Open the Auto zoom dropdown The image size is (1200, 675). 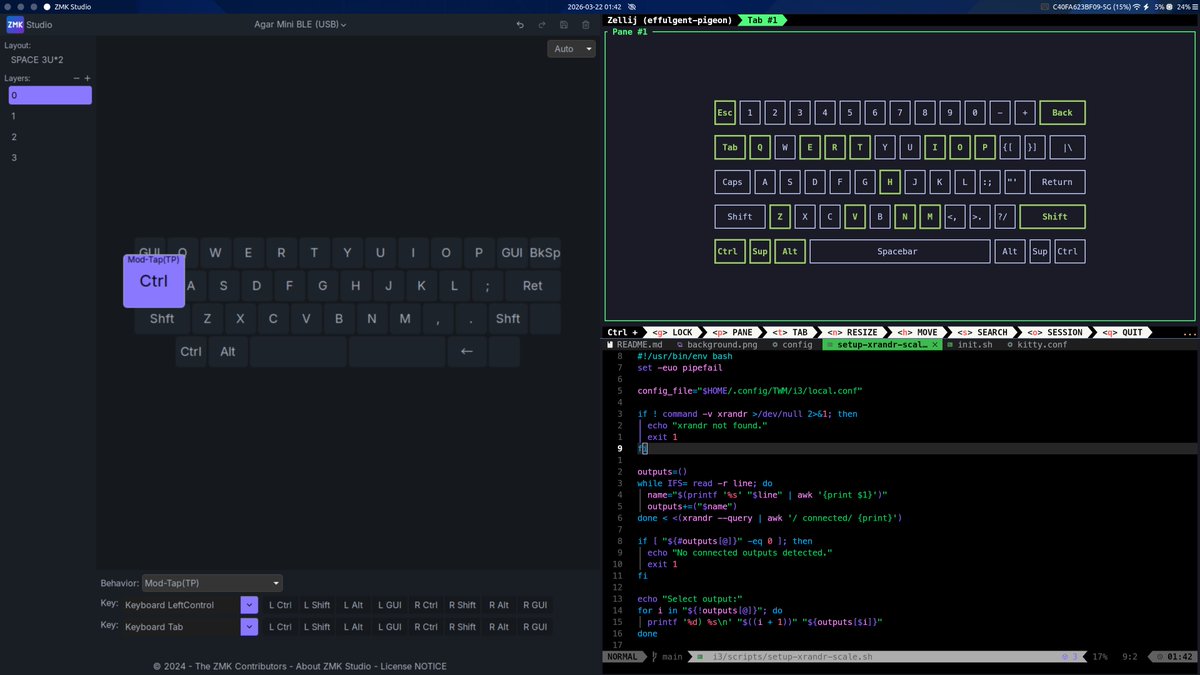pyautogui.click(x=571, y=48)
